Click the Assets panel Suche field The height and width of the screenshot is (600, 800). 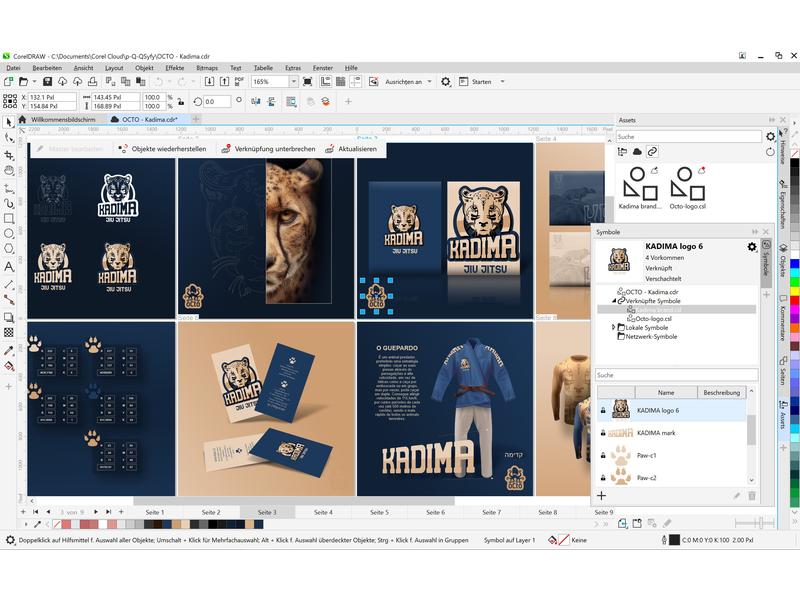click(688, 137)
